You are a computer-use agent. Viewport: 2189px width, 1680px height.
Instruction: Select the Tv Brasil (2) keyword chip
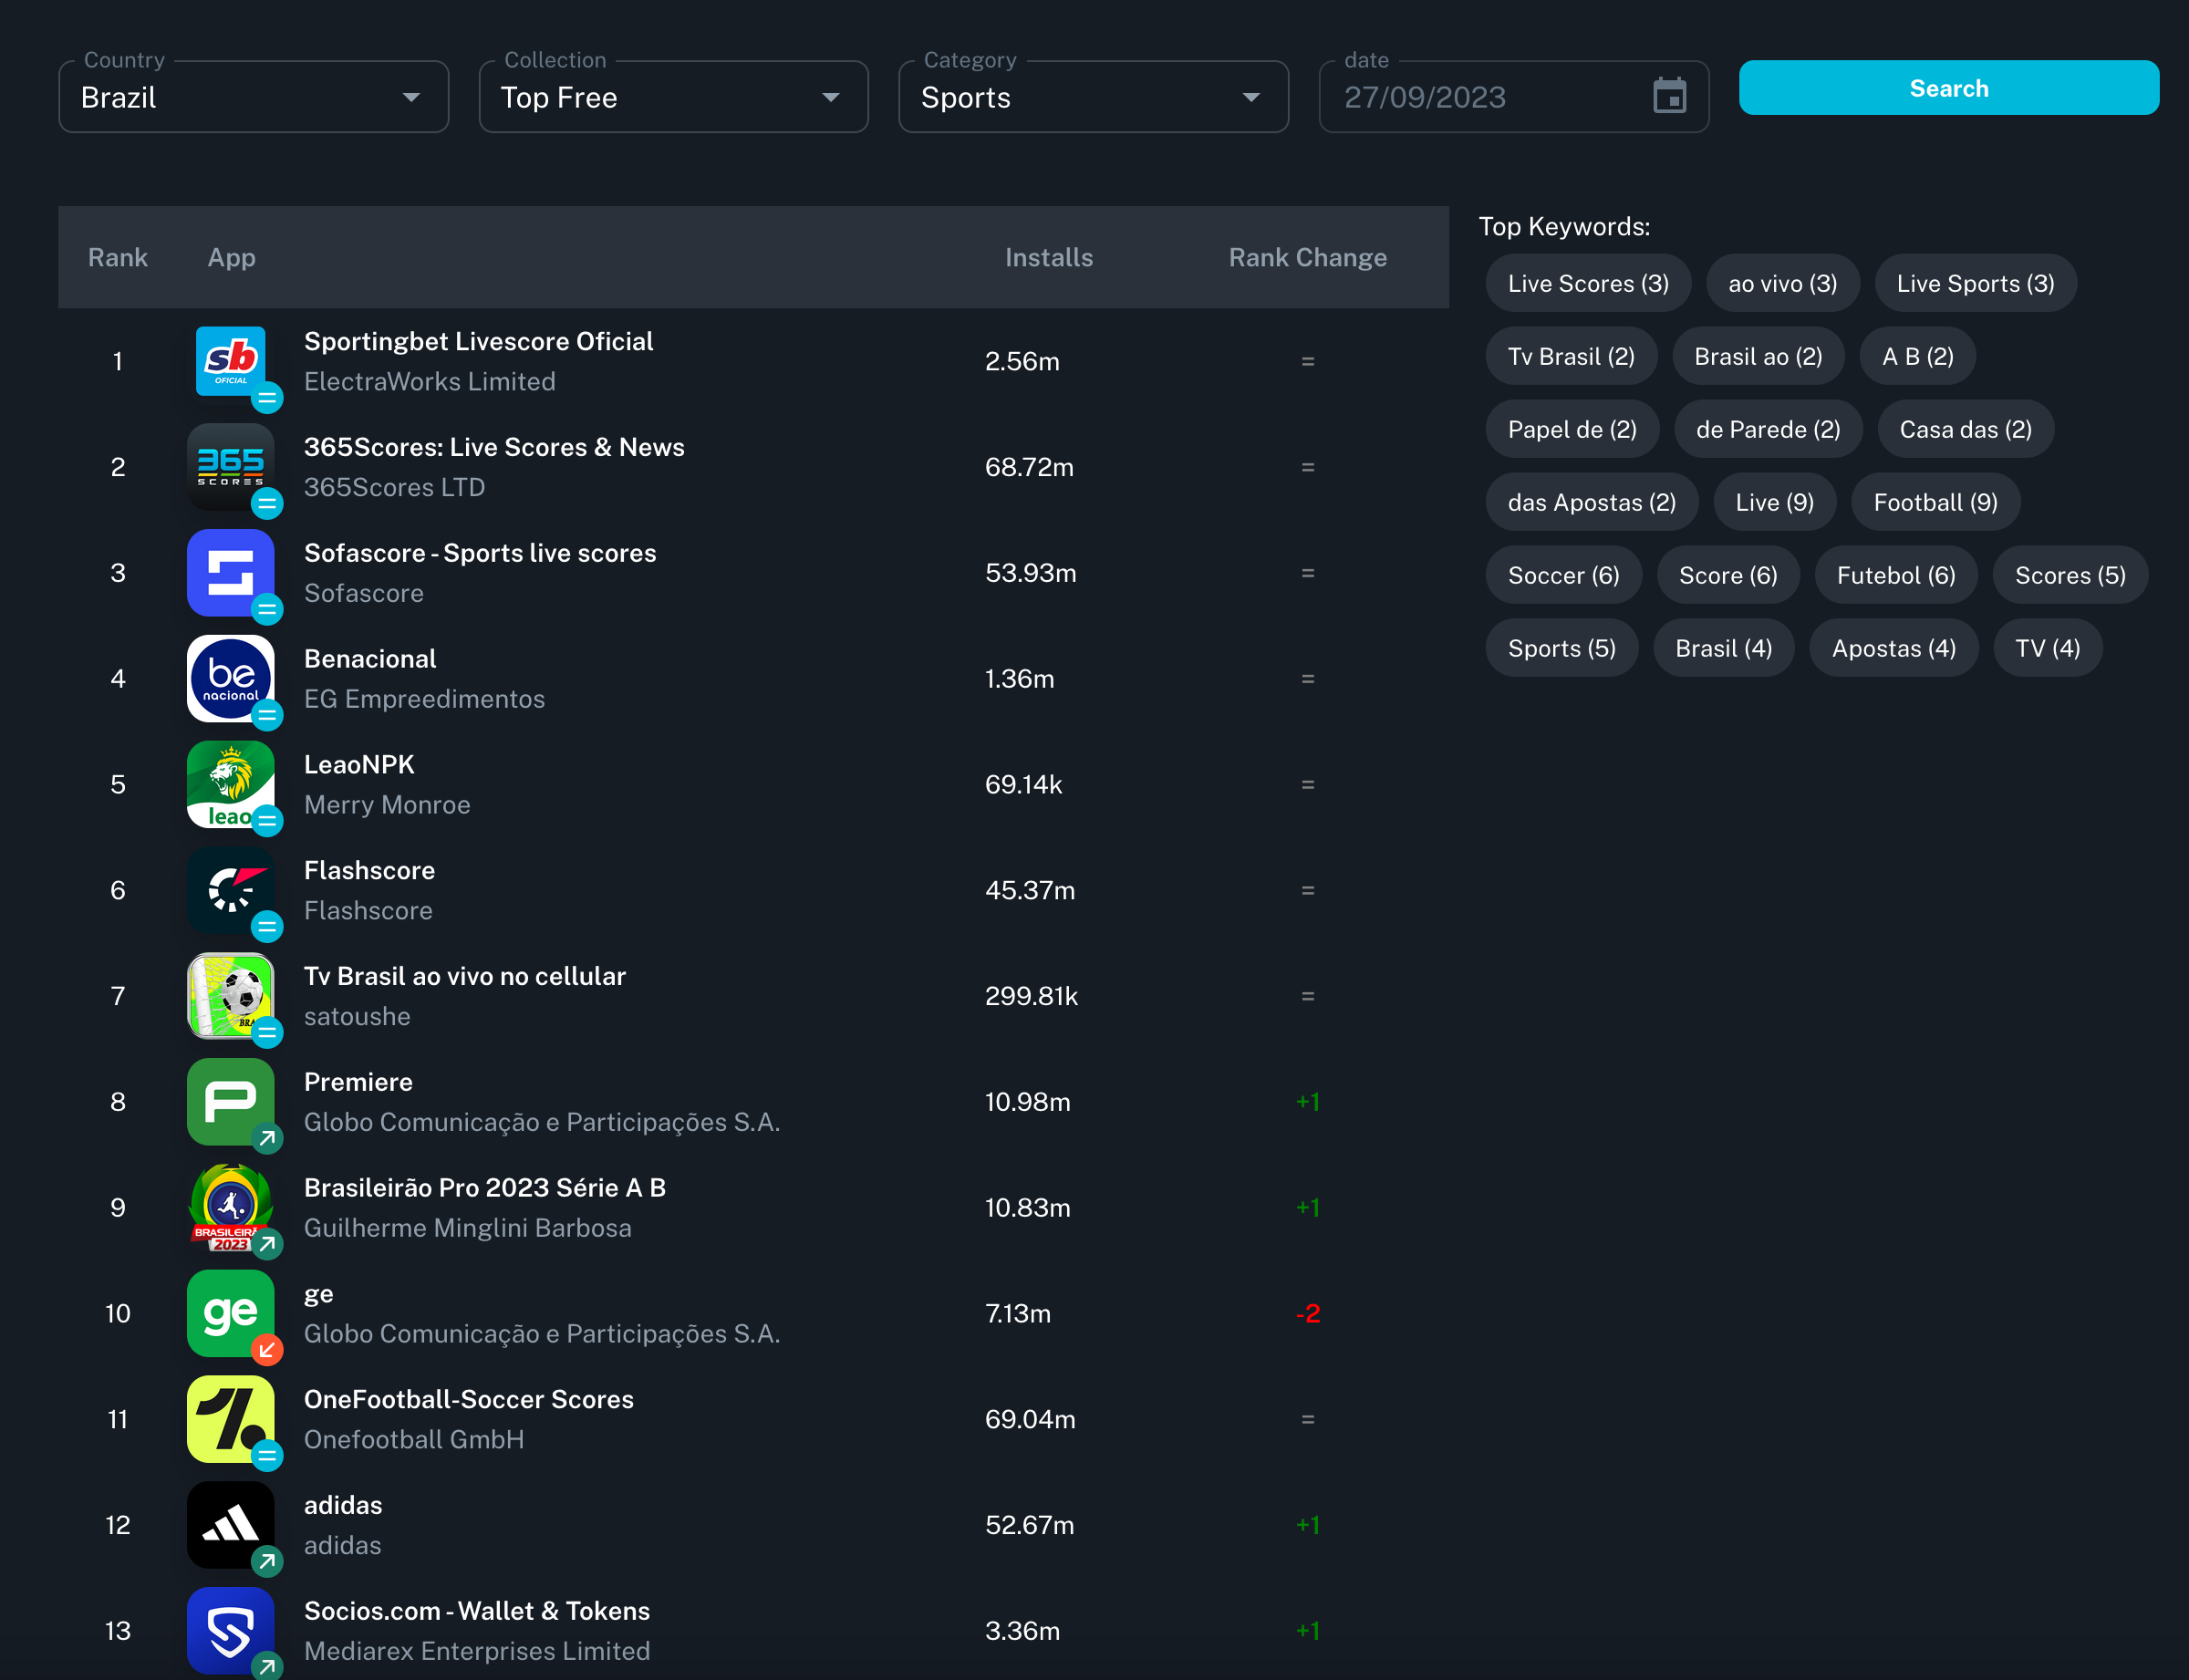click(x=1571, y=357)
